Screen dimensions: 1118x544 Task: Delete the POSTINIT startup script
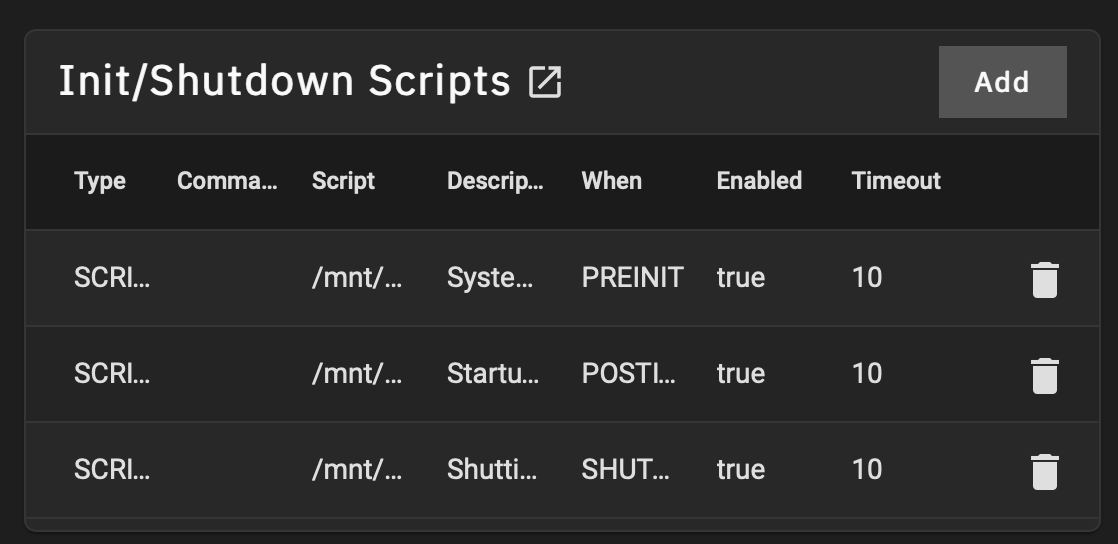coord(1044,375)
